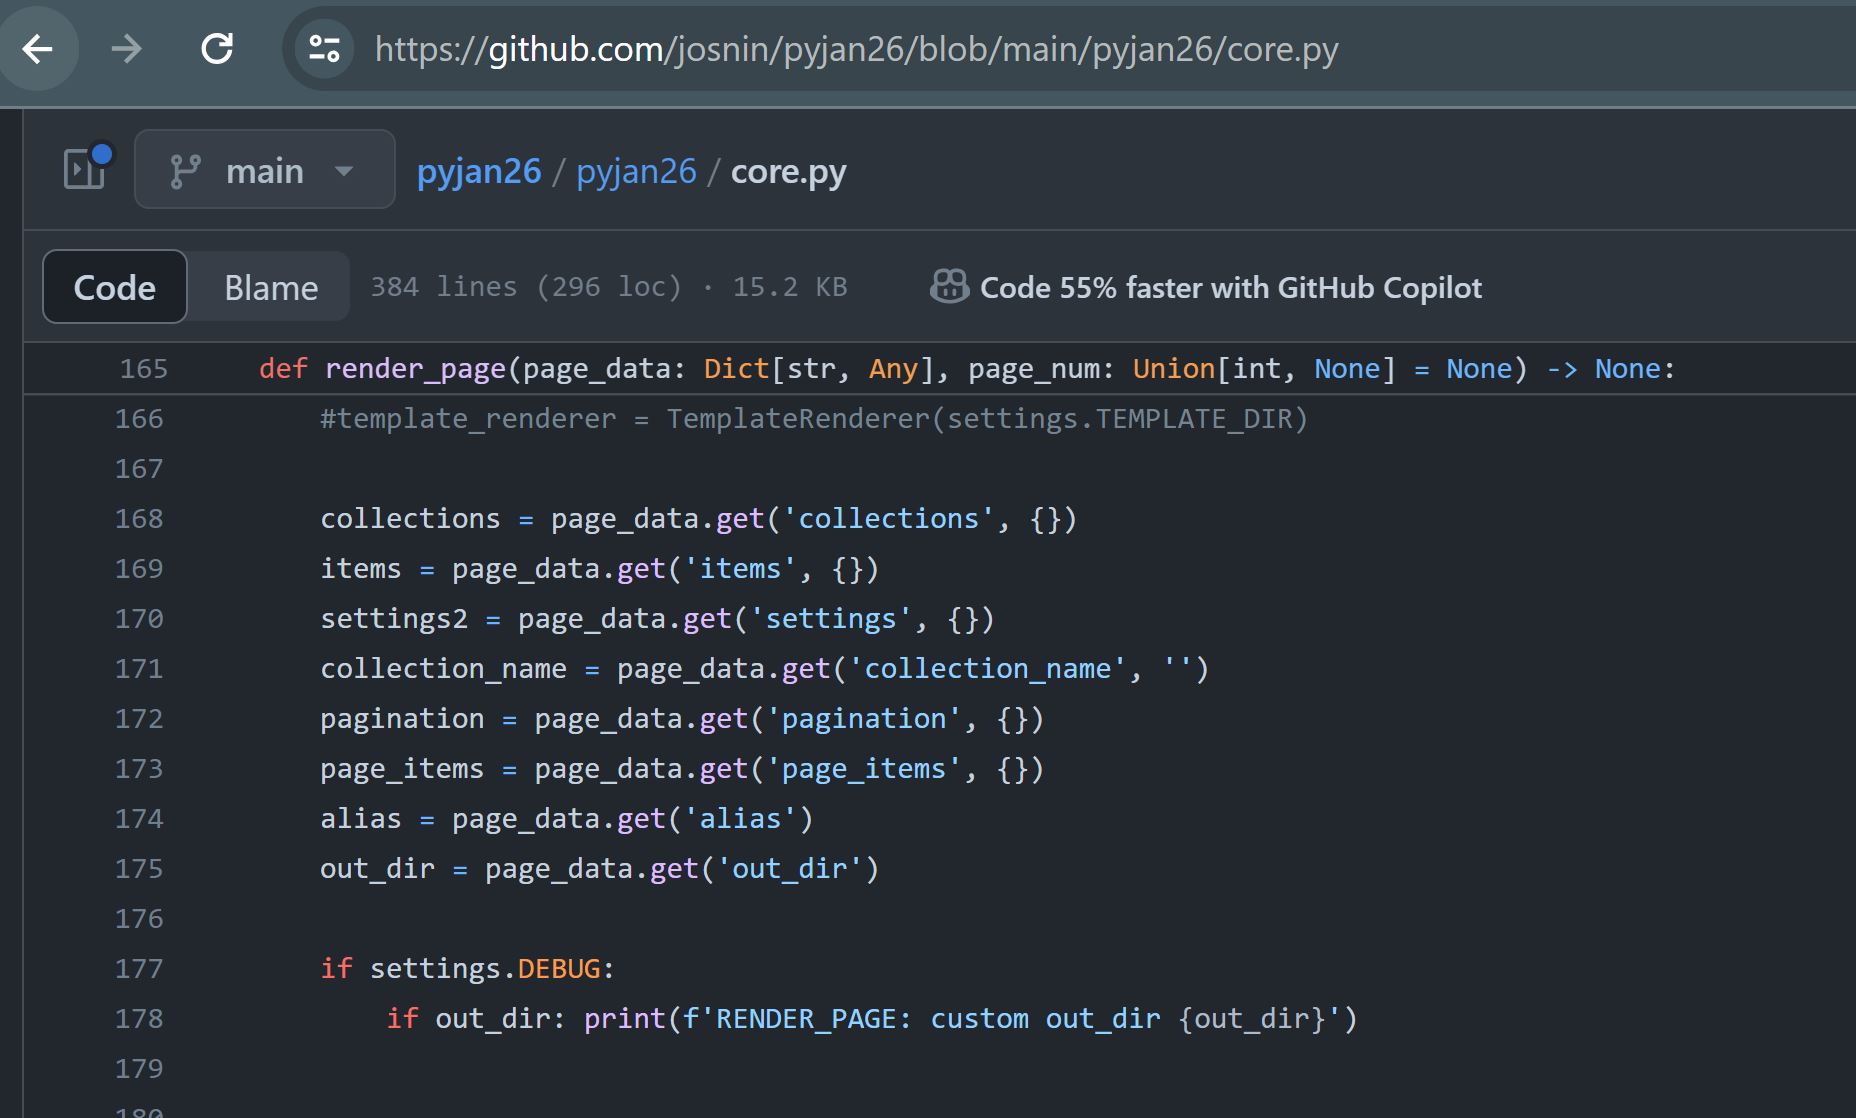The height and width of the screenshot is (1118, 1856).
Task: Click the commented #template_renderer line
Action: coord(814,419)
